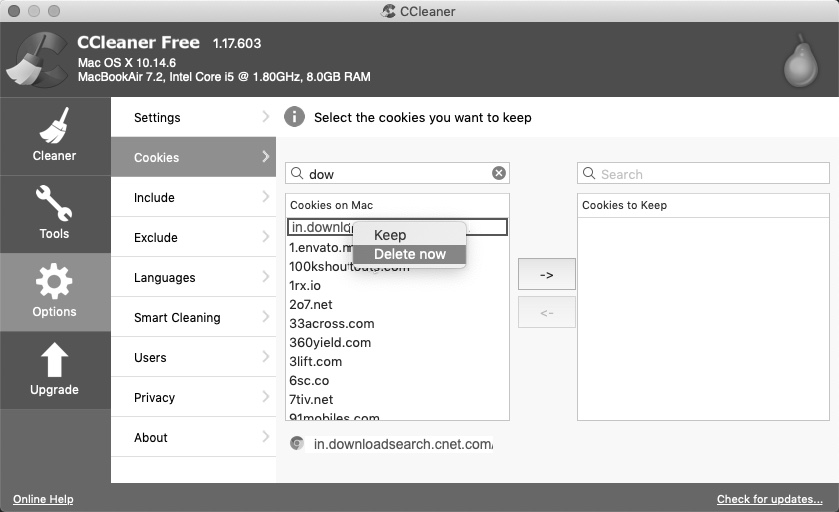Click the CCleaner logo in header
Image resolution: width=839 pixels, height=512 pixels.
36,59
